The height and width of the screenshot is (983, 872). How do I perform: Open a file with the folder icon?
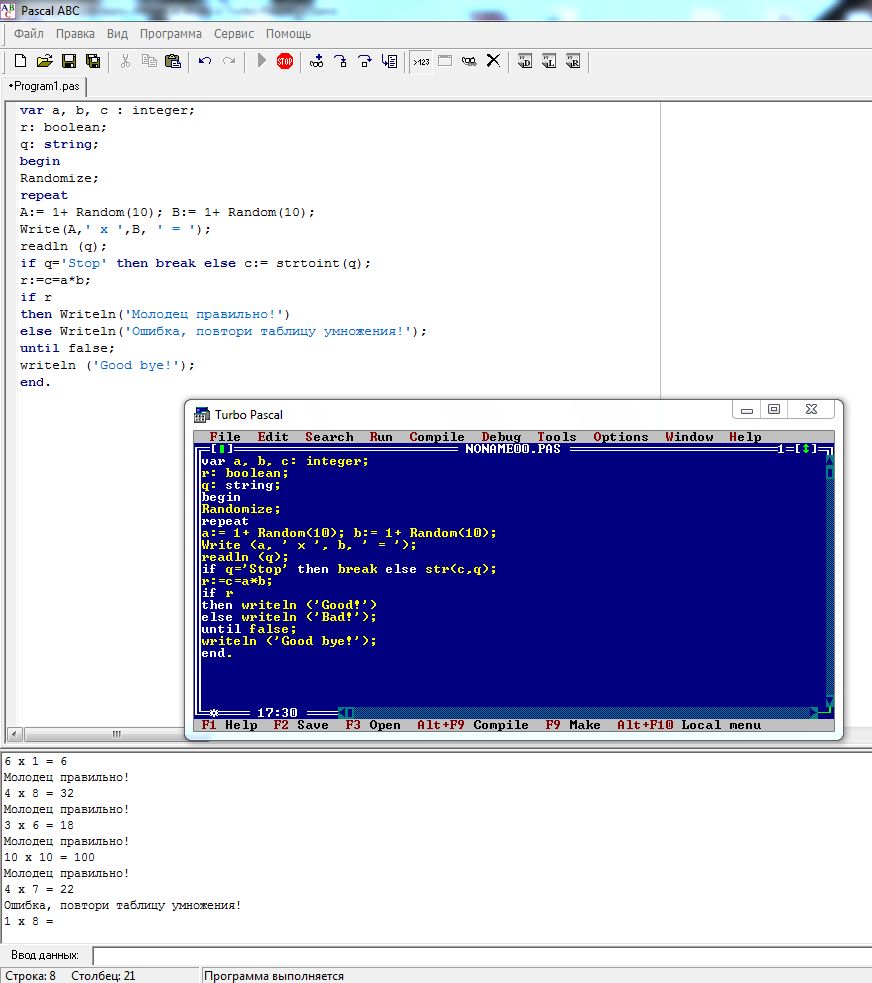point(45,61)
